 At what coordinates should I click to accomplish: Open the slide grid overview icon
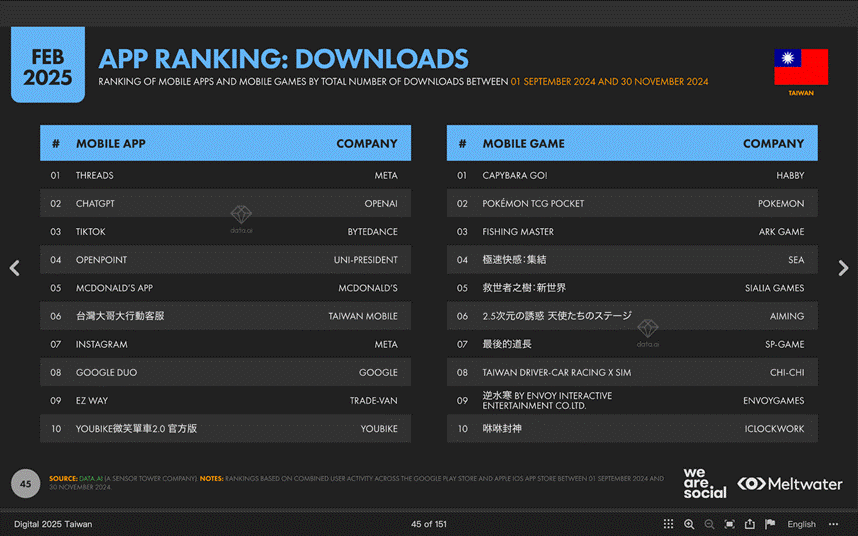[x=668, y=524]
